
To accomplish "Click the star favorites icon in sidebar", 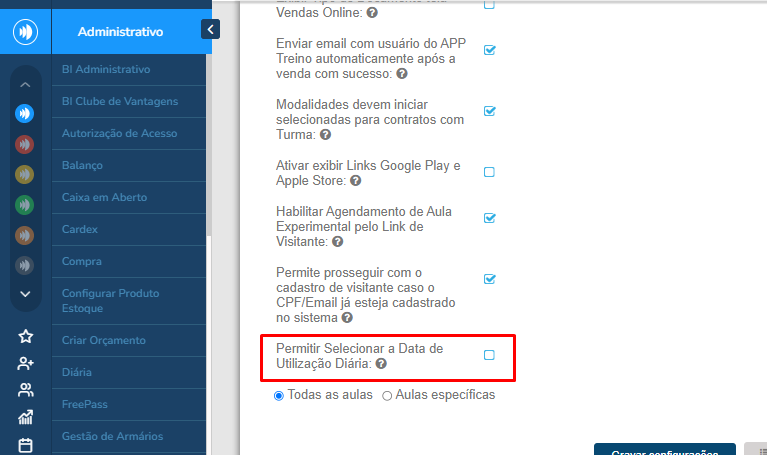I will coord(26,336).
